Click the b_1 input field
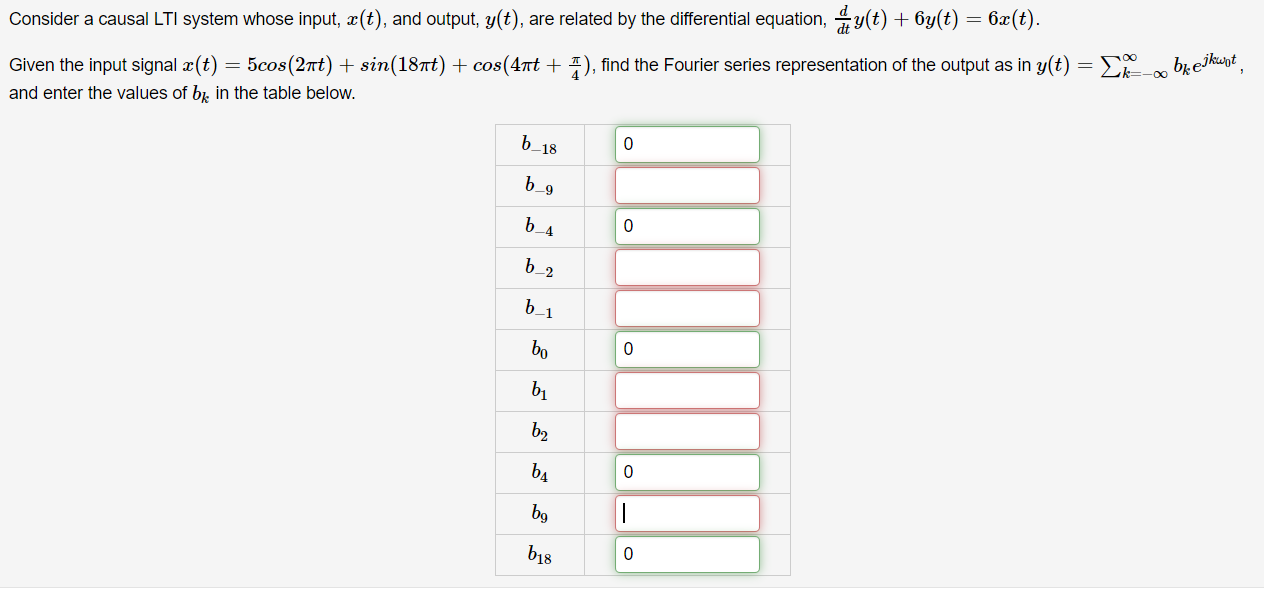This screenshot has width=1264, height=592. [x=687, y=390]
